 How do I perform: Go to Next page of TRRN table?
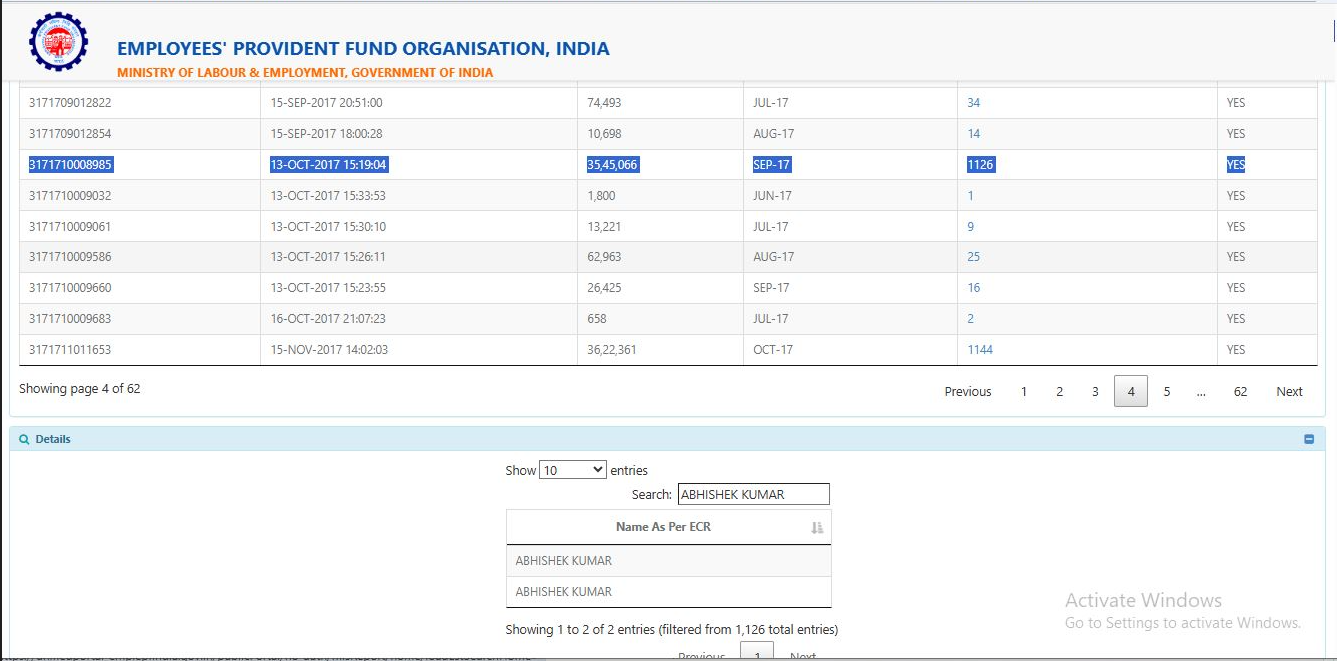pyautogui.click(x=1289, y=391)
